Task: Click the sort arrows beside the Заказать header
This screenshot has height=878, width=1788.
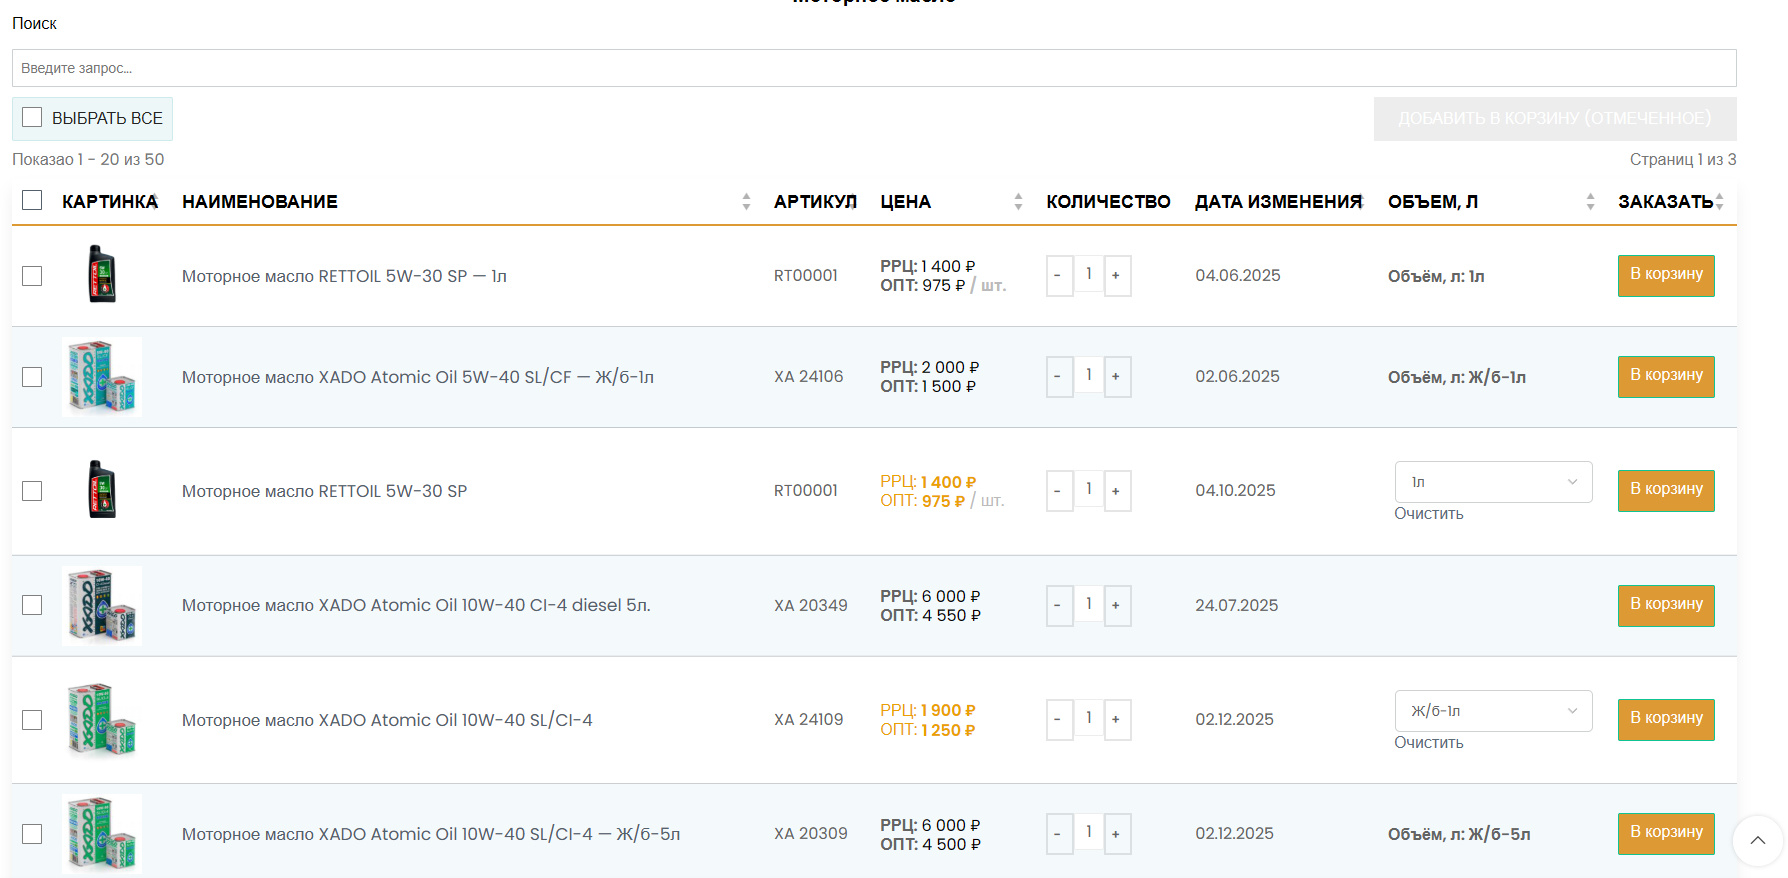Action: click(1719, 201)
